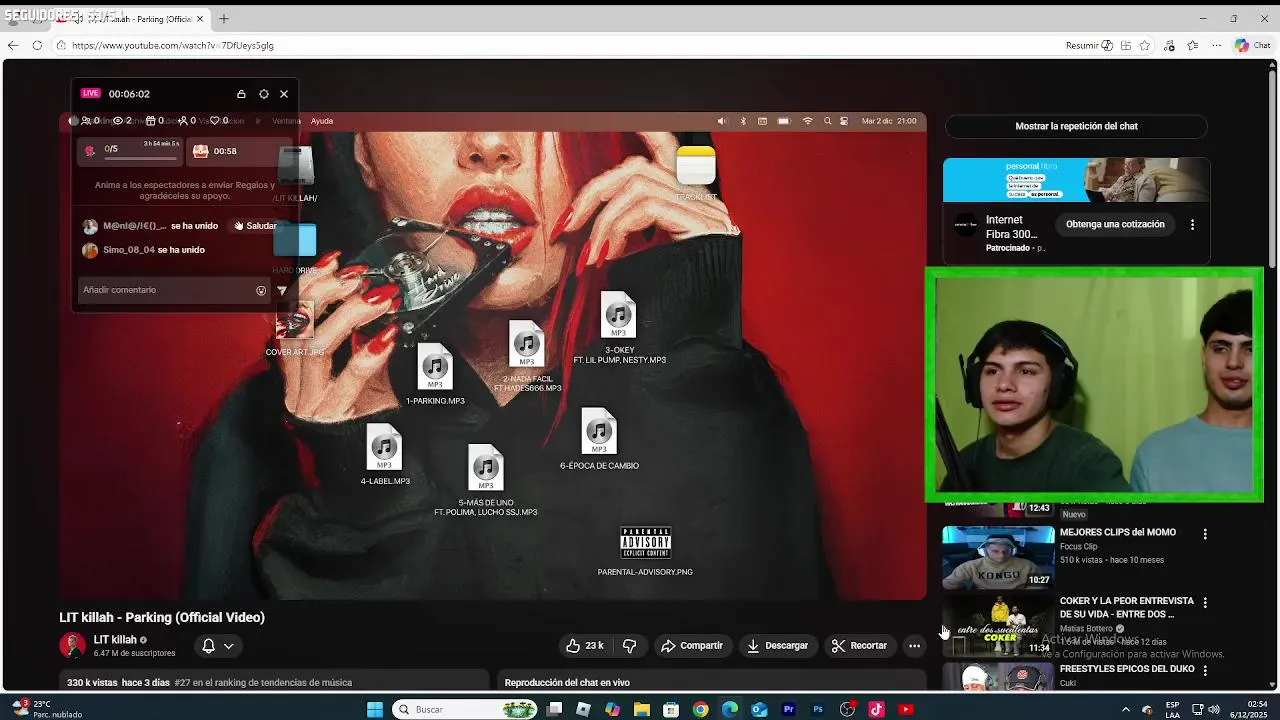Click the Recortar clip button

pyautogui.click(x=859, y=646)
